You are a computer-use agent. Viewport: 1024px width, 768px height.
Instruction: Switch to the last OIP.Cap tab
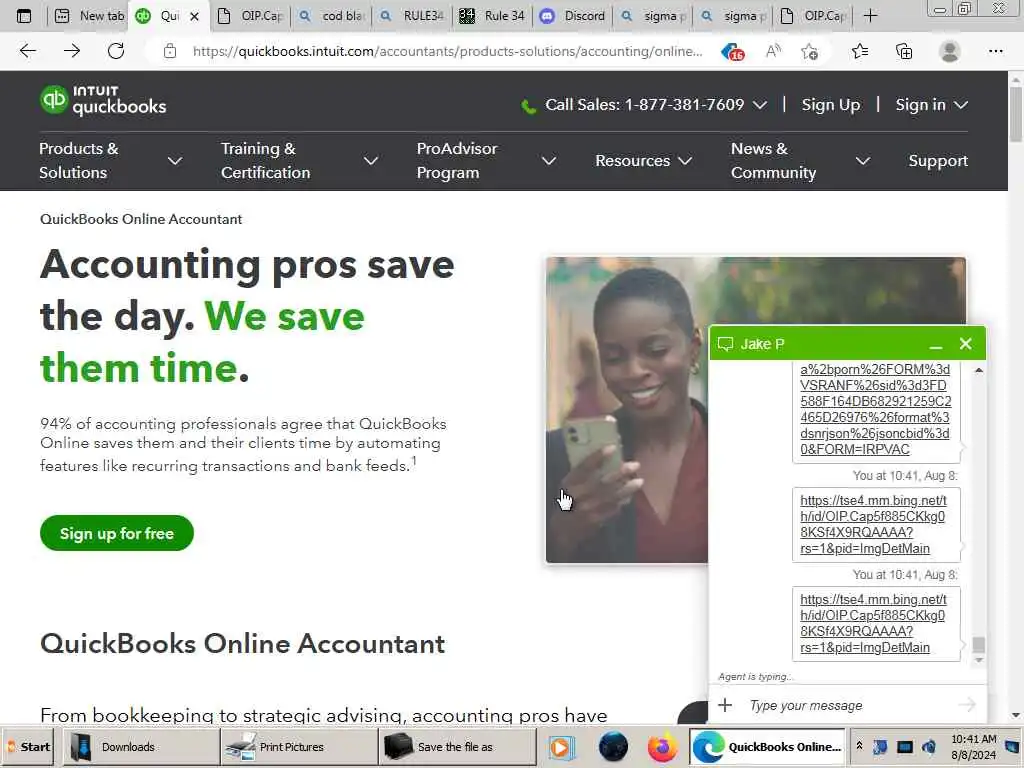(814, 16)
